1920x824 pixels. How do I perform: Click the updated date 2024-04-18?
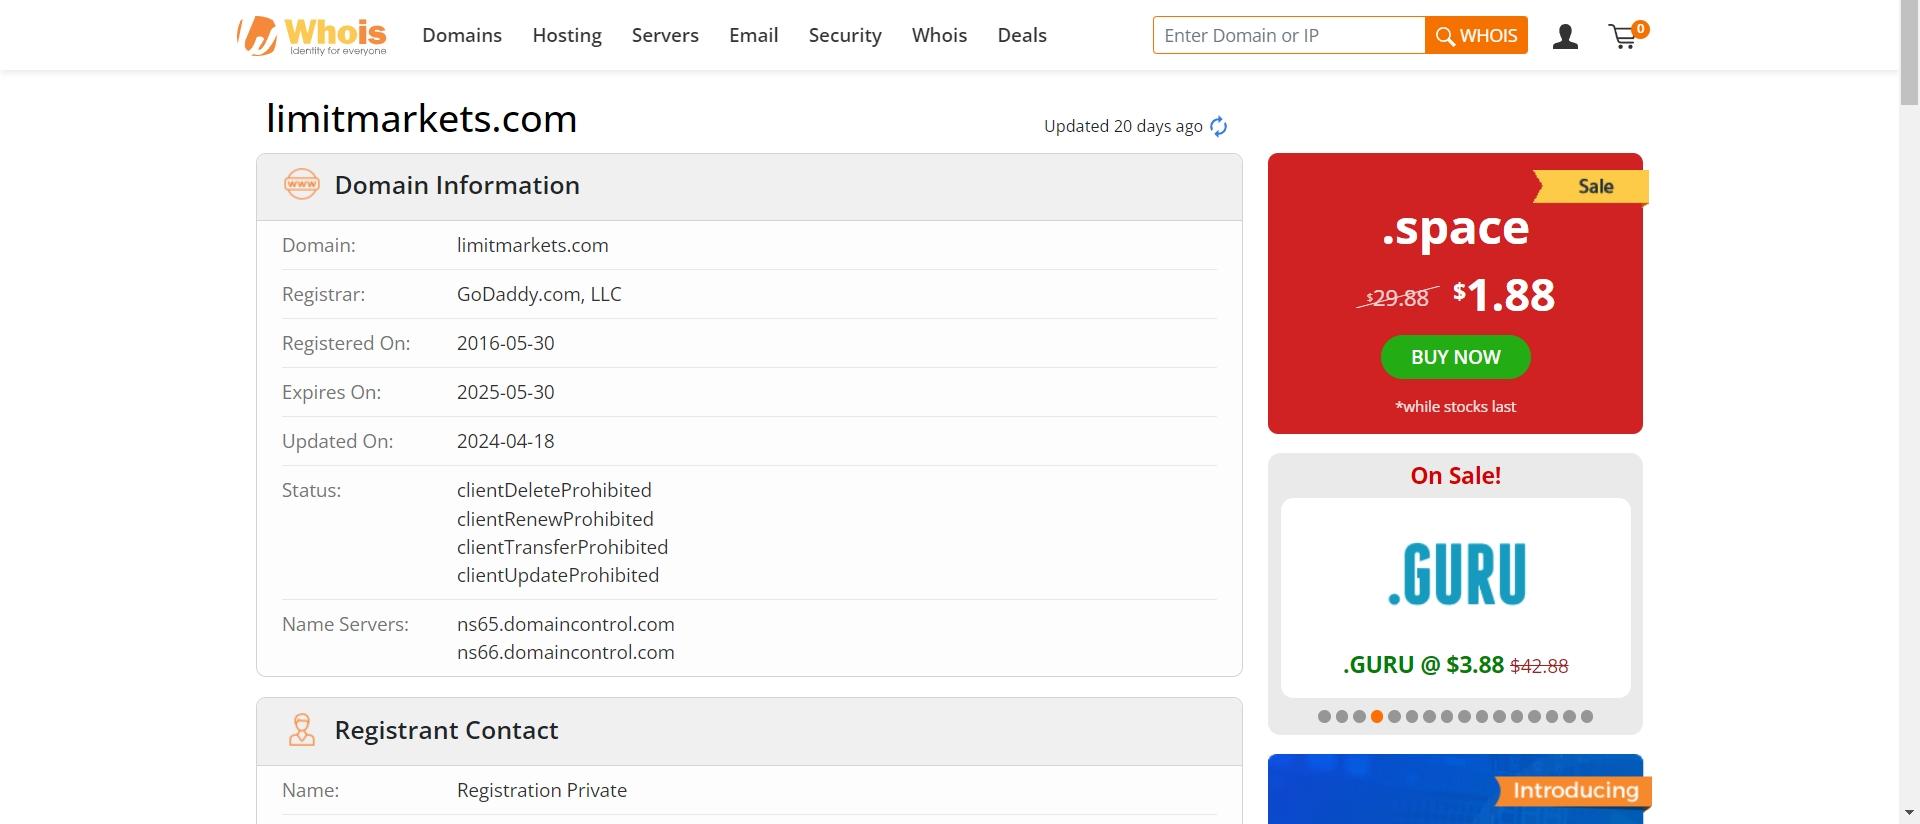click(x=505, y=441)
